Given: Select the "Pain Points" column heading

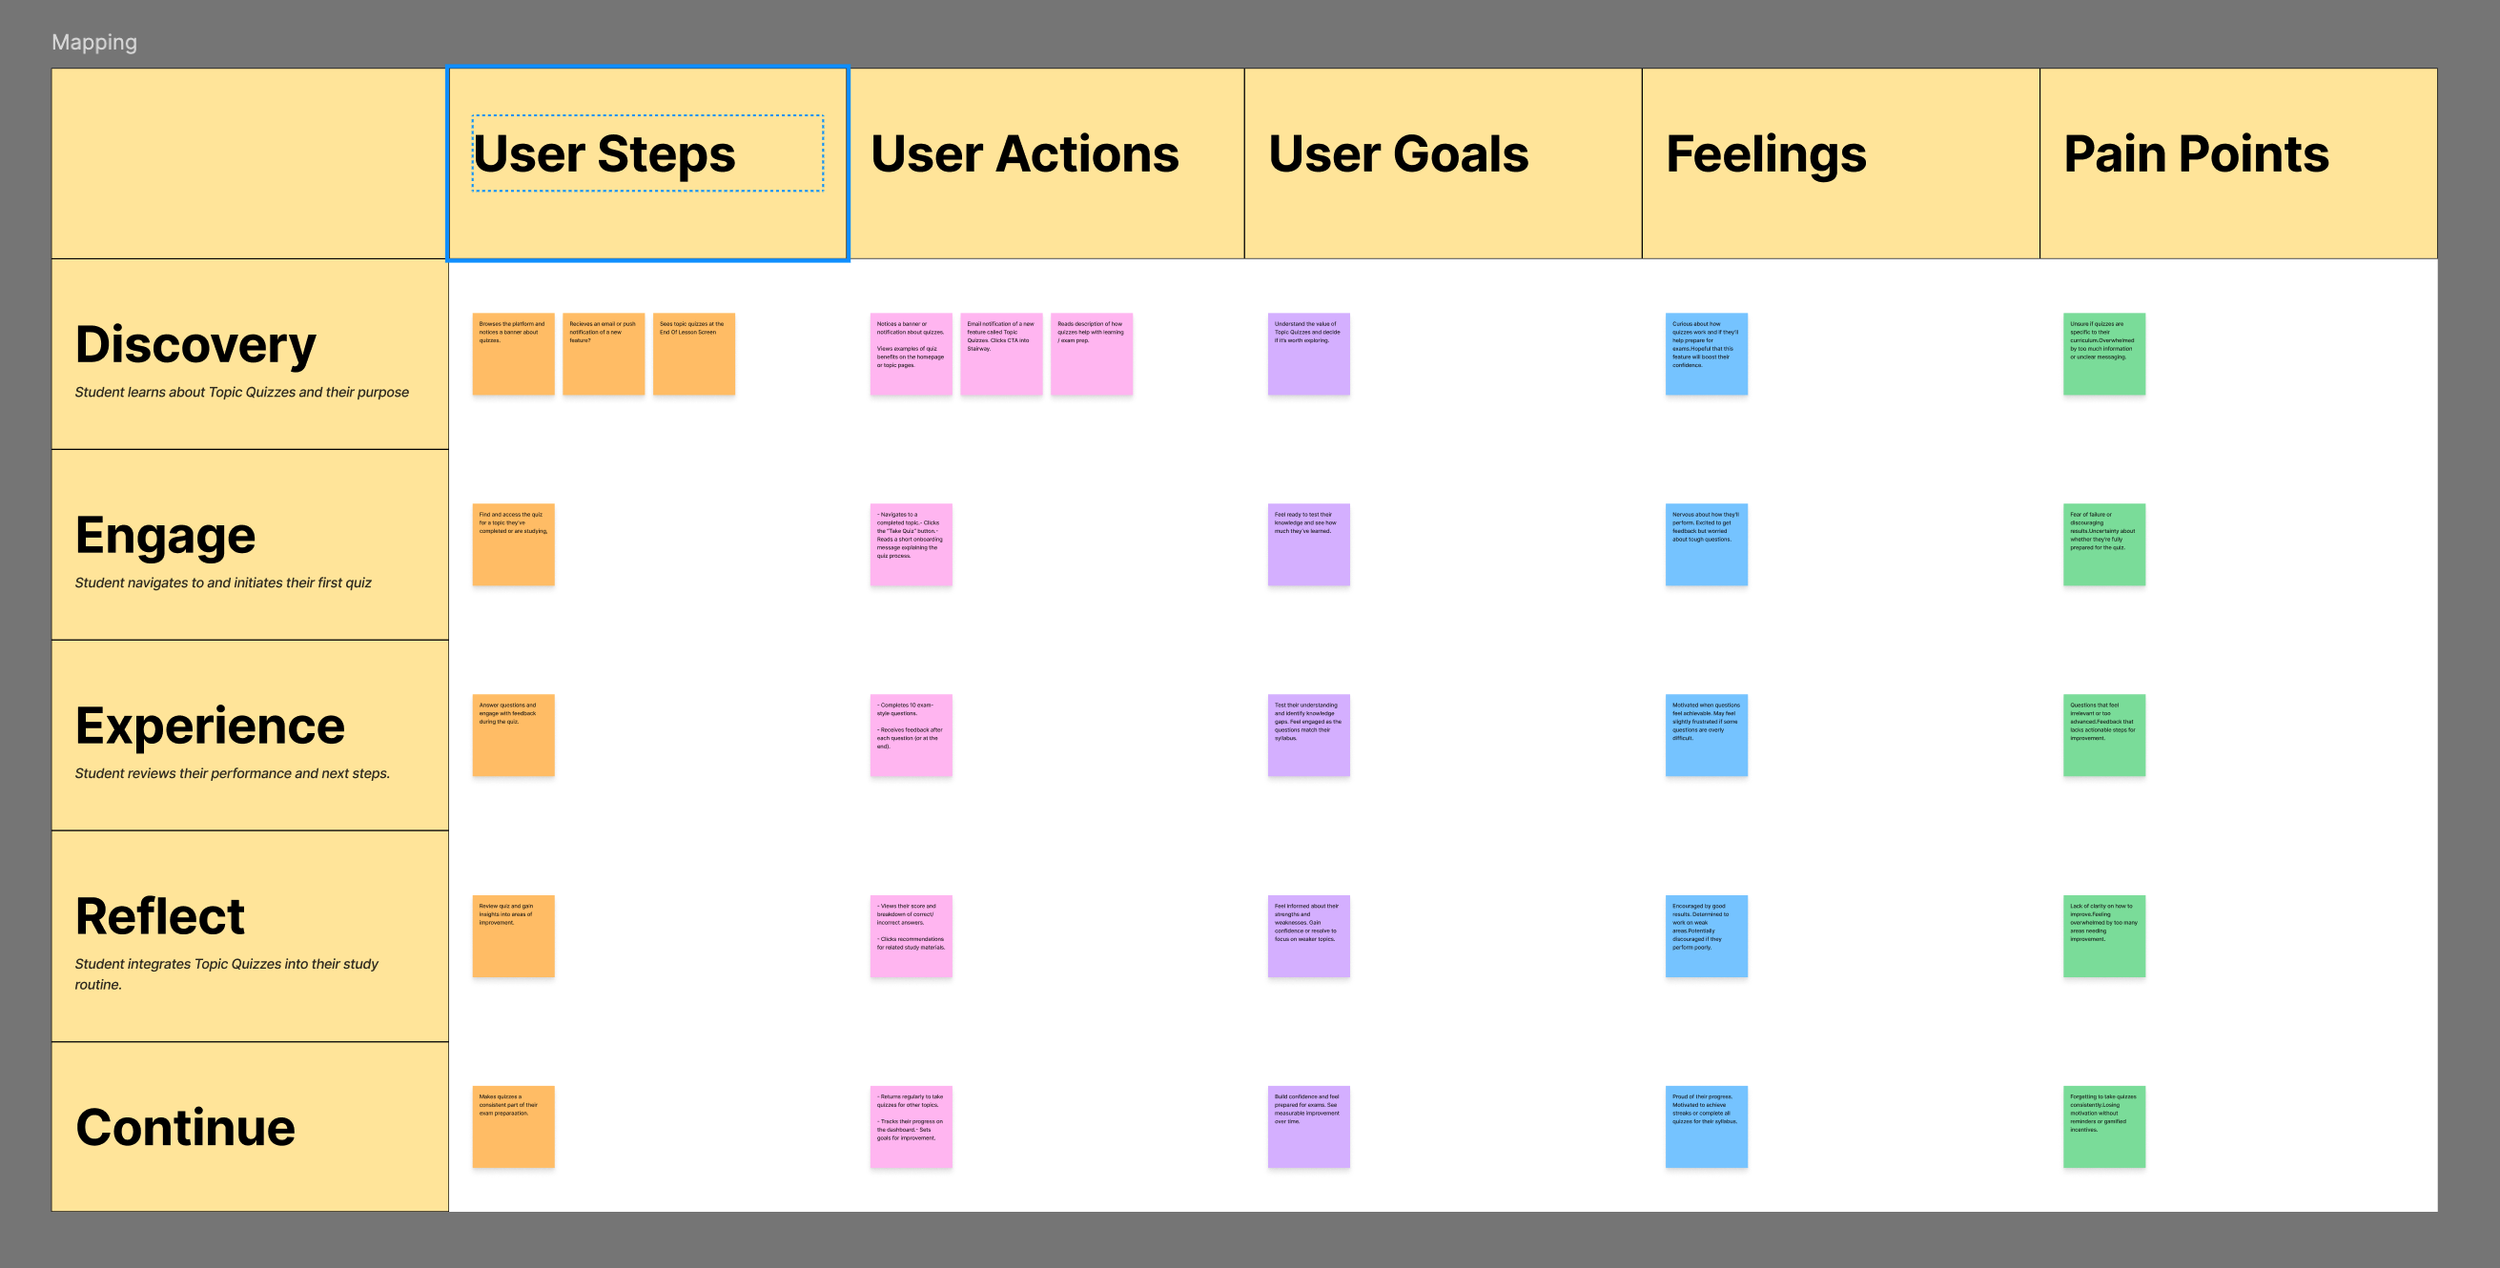Looking at the screenshot, I should [2196, 154].
